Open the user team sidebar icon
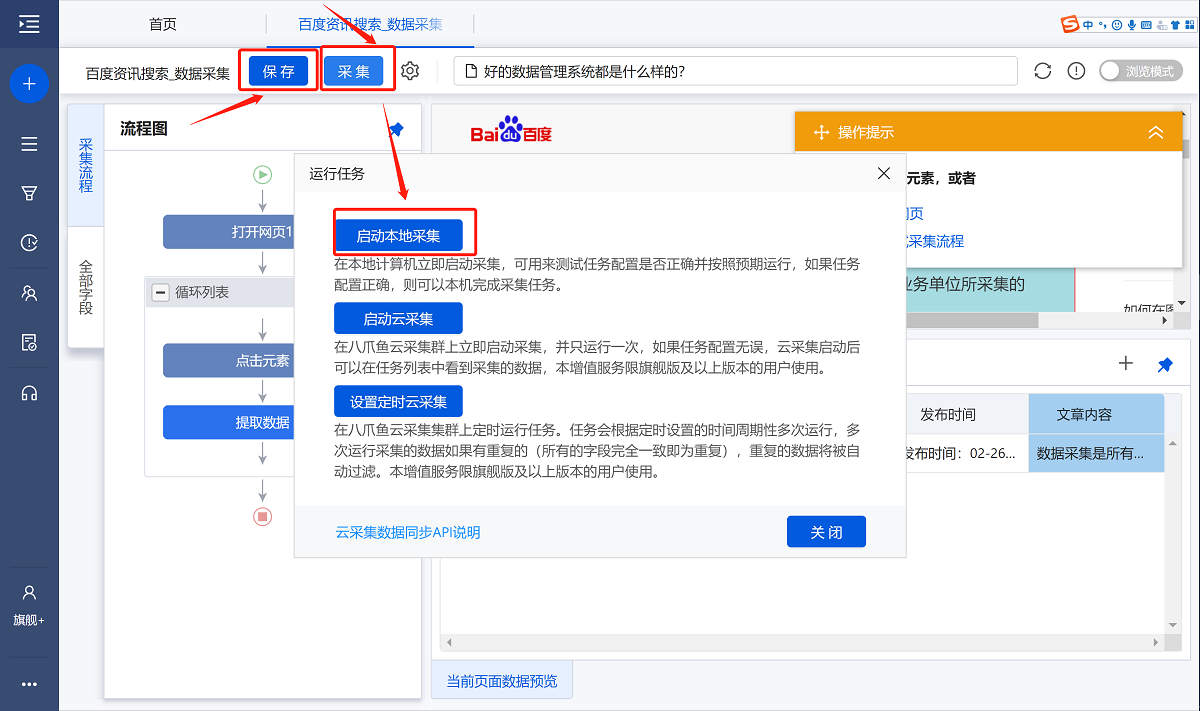1200x711 pixels. tap(29, 293)
